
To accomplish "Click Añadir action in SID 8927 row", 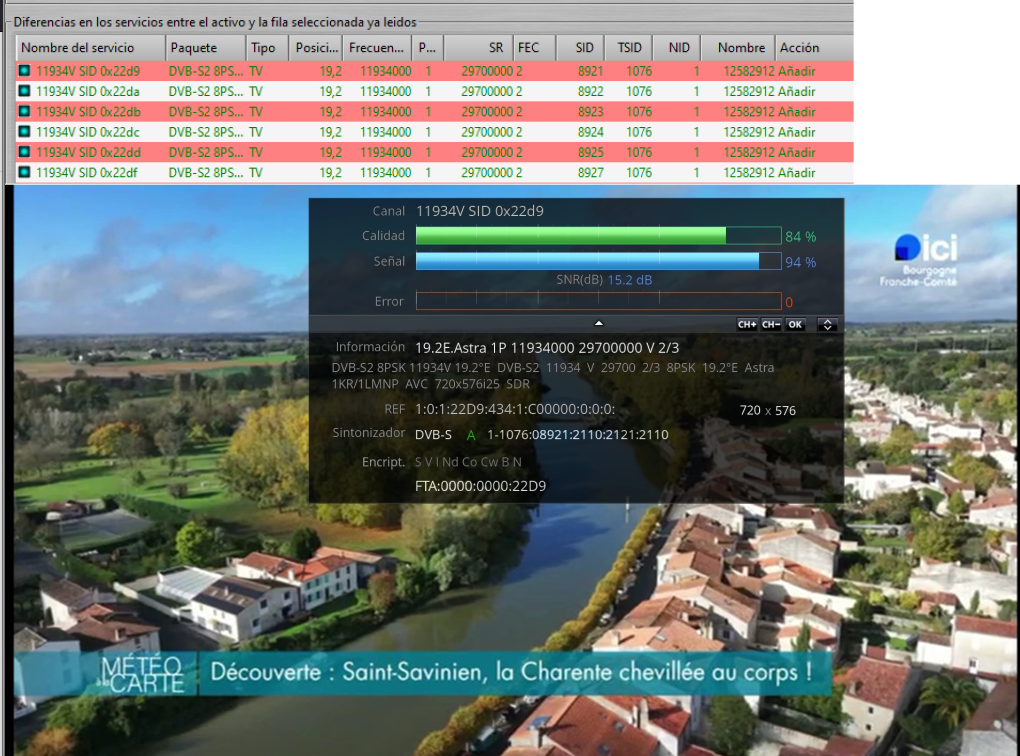I will click(796, 172).
